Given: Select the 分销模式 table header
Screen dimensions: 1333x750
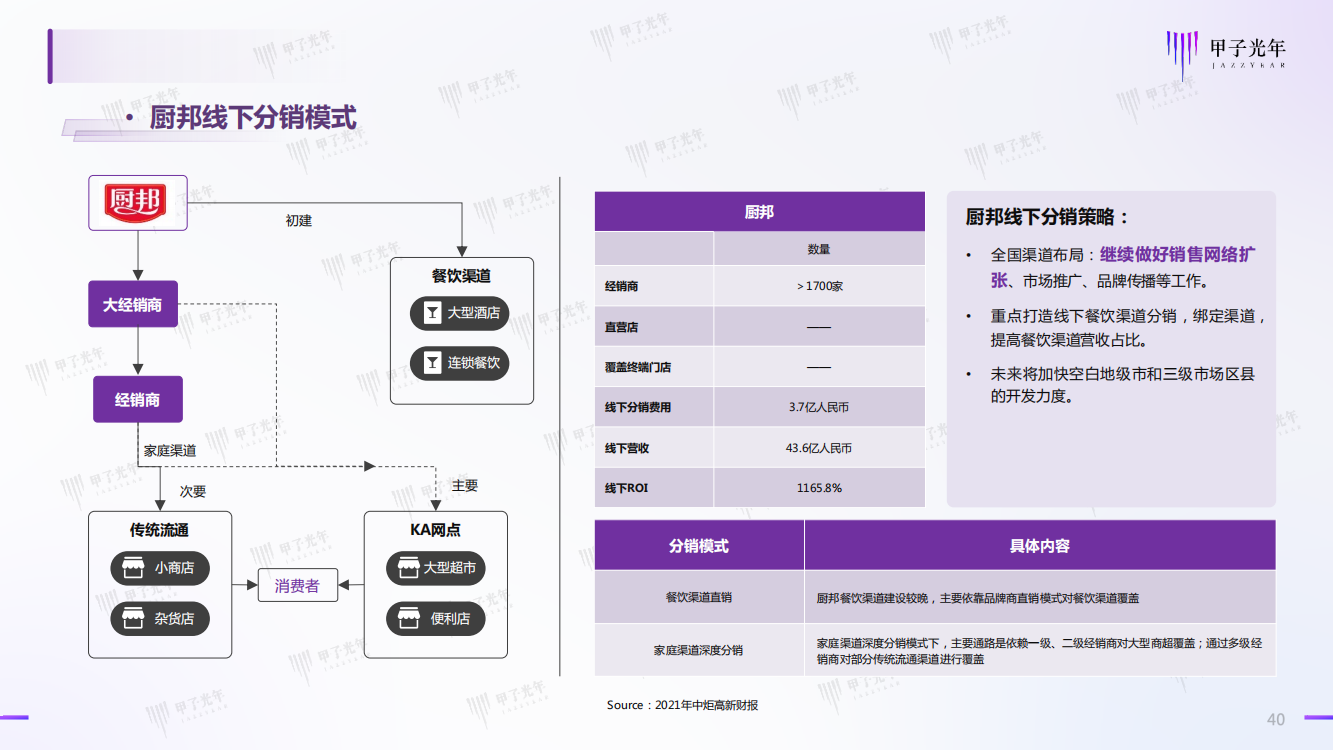Looking at the screenshot, I should (699, 546).
